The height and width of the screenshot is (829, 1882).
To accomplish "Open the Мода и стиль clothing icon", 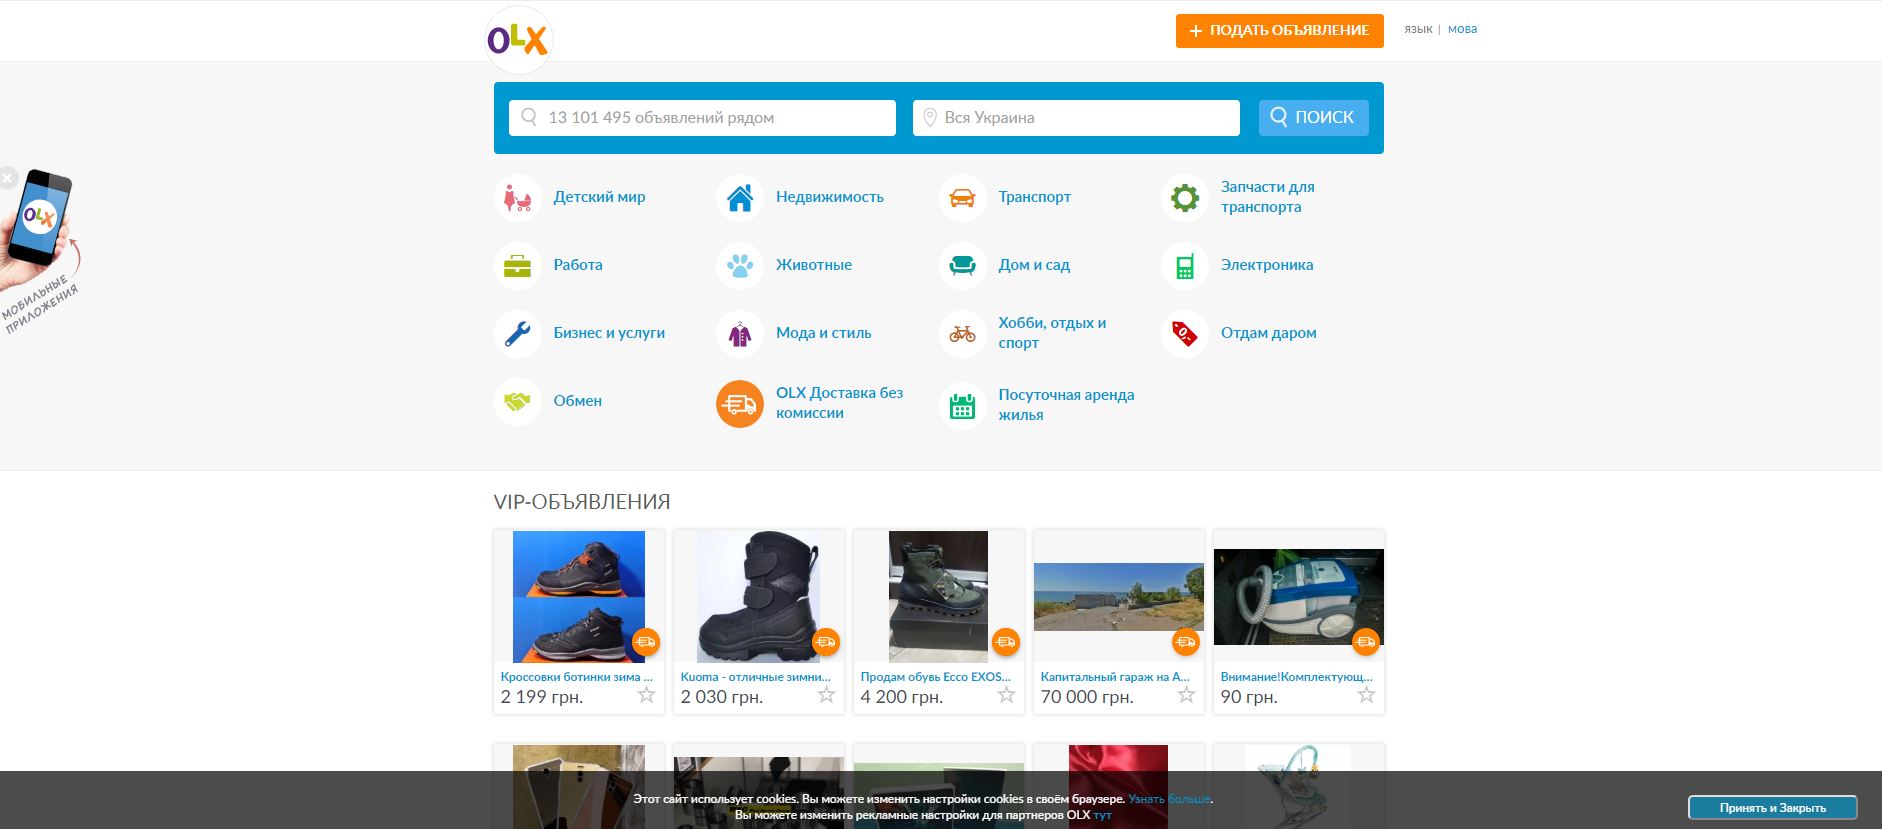I will (x=740, y=334).
